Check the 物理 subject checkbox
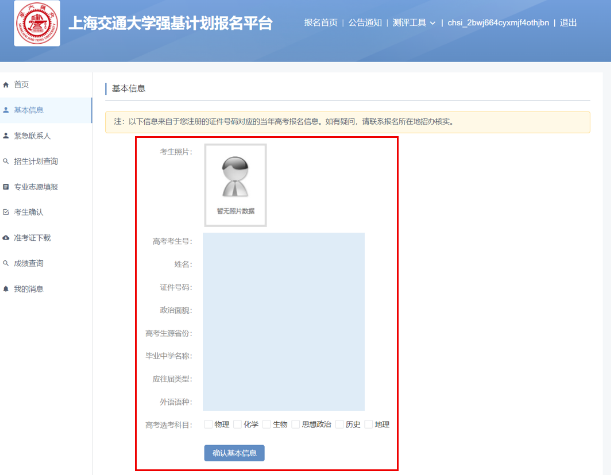 [x=208, y=424]
